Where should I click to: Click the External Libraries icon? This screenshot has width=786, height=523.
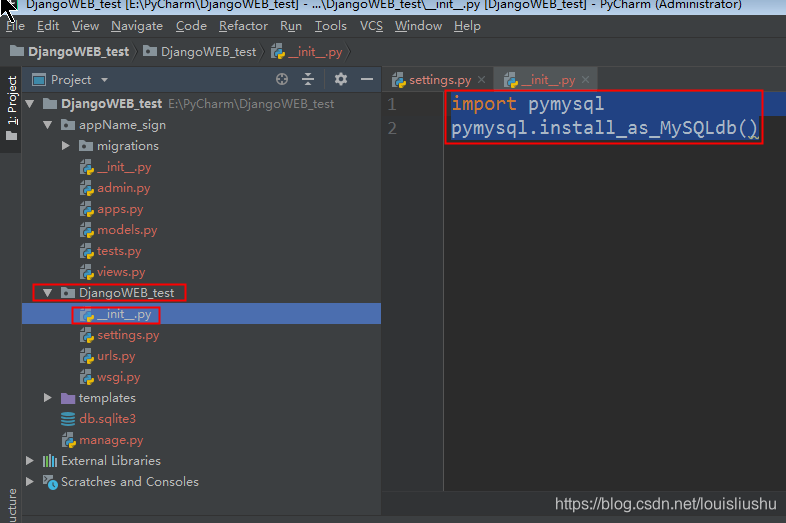coord(50,460)
